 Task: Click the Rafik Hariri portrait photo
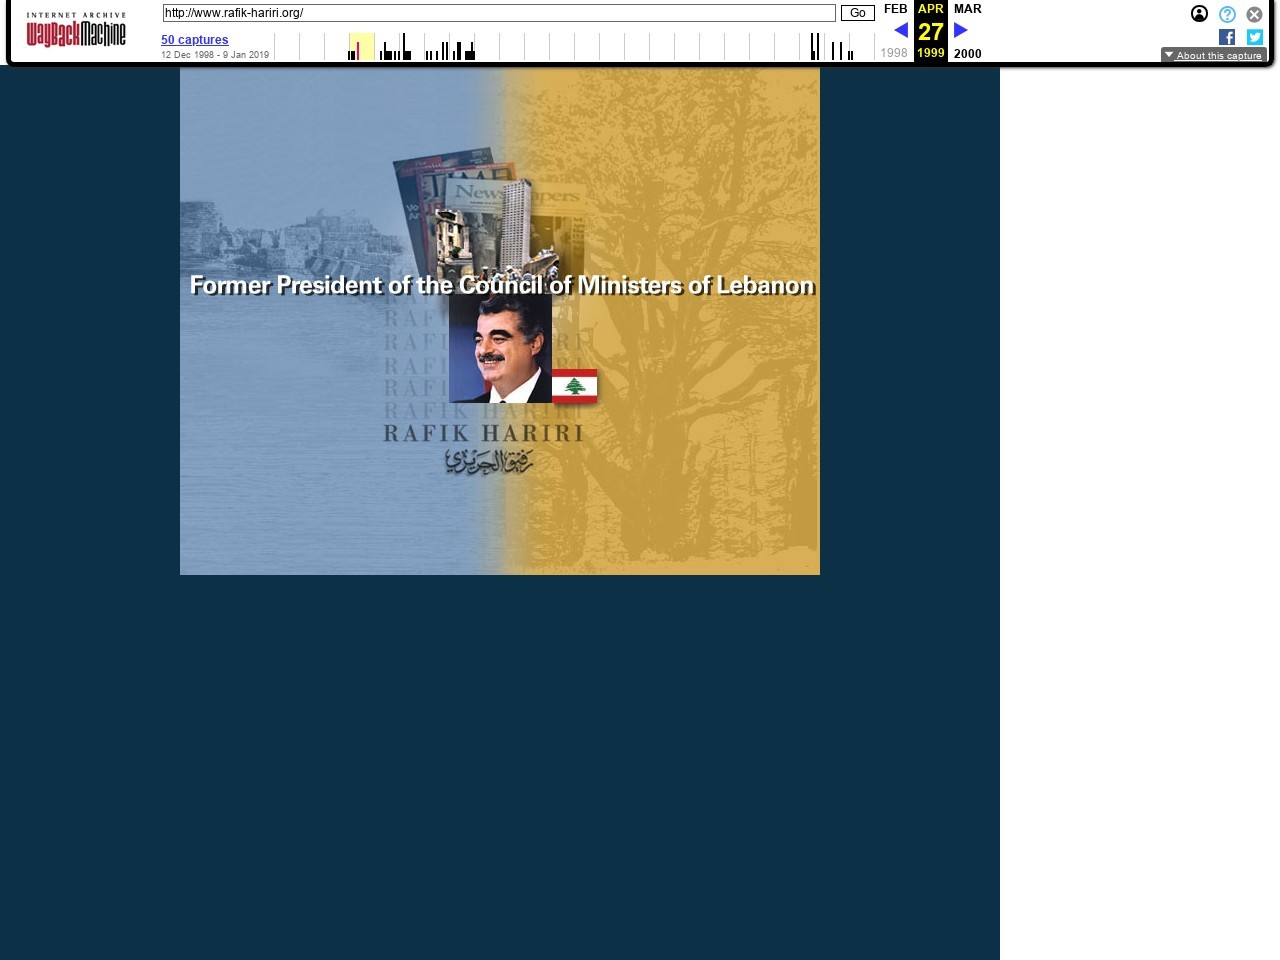click(500, 350)
